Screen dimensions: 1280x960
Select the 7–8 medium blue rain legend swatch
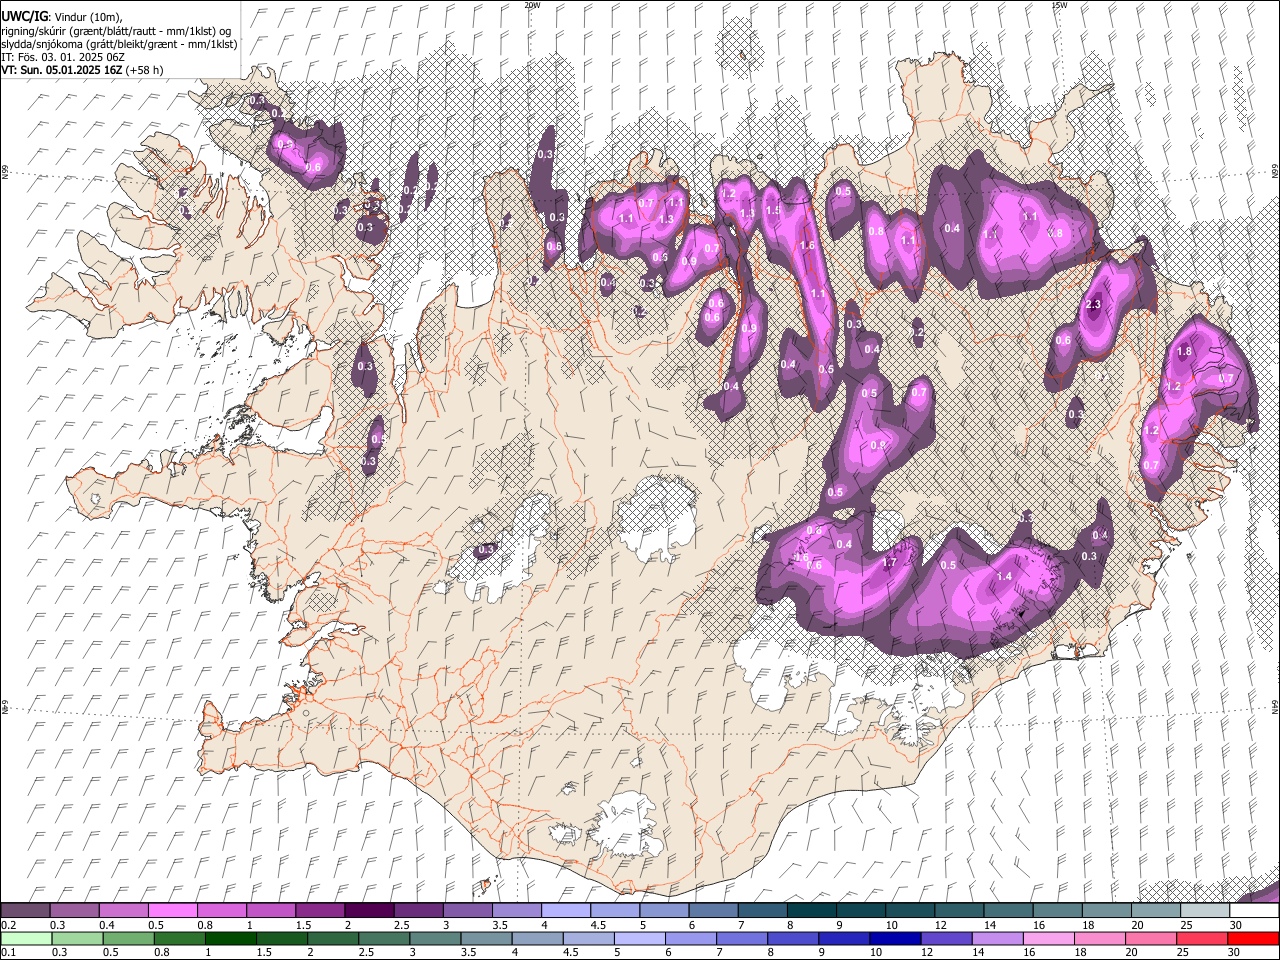click(x=741, y=938)
